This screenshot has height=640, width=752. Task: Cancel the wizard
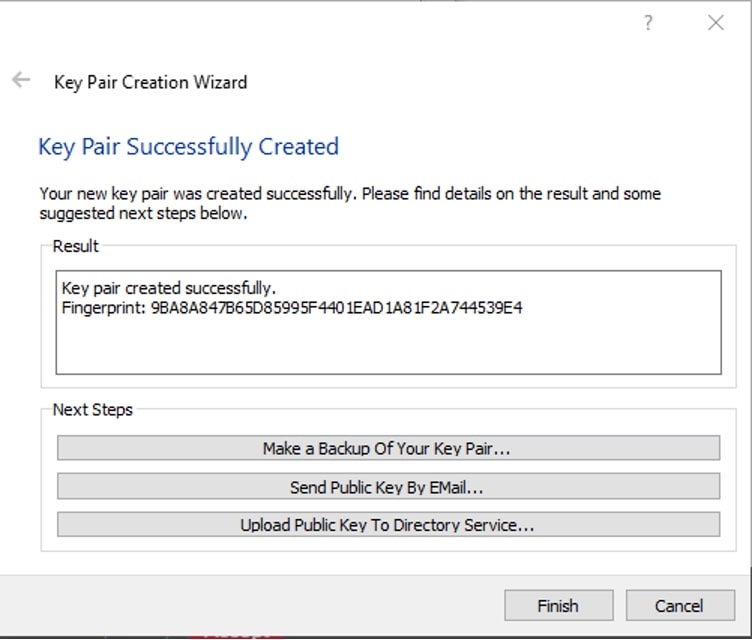pyautogui.click(x=680, y=605)
